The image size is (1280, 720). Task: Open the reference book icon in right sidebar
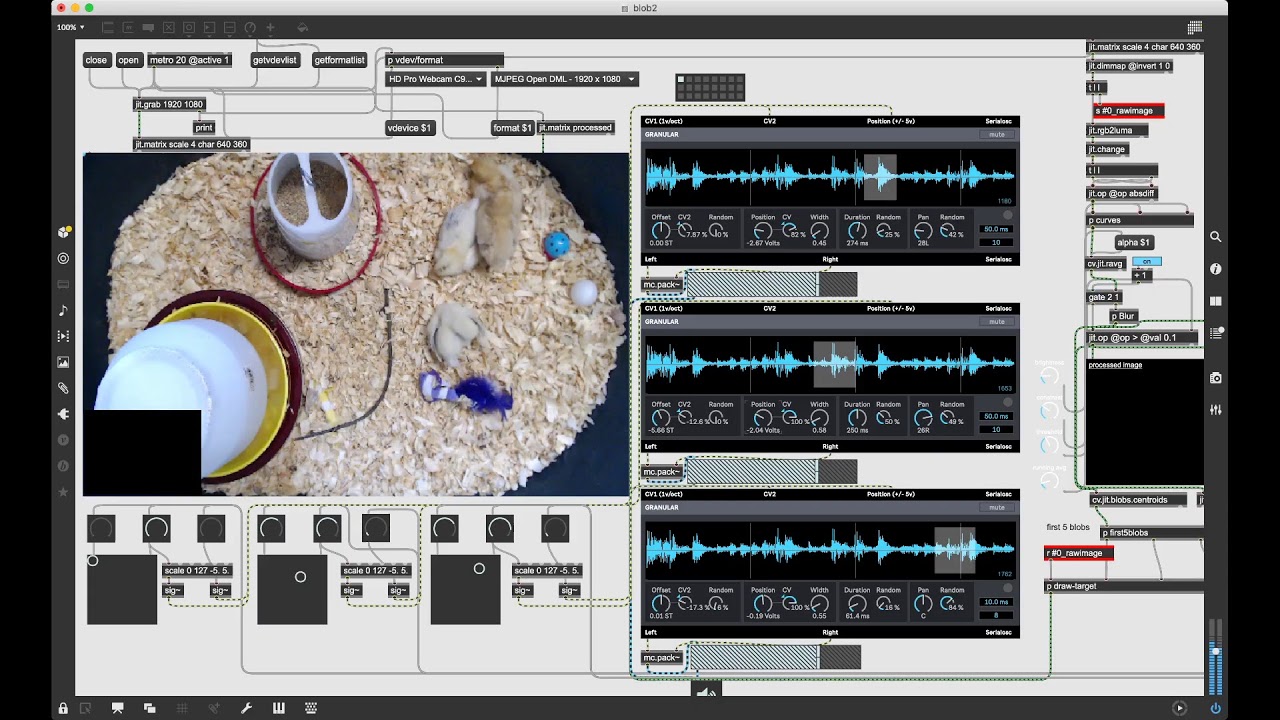[x=1216, y=301]
